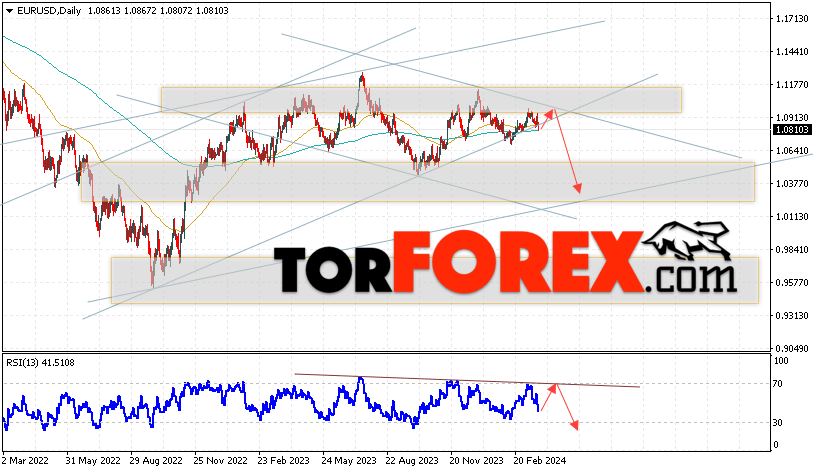Click the 23 Feb 2023 date label

283,461
